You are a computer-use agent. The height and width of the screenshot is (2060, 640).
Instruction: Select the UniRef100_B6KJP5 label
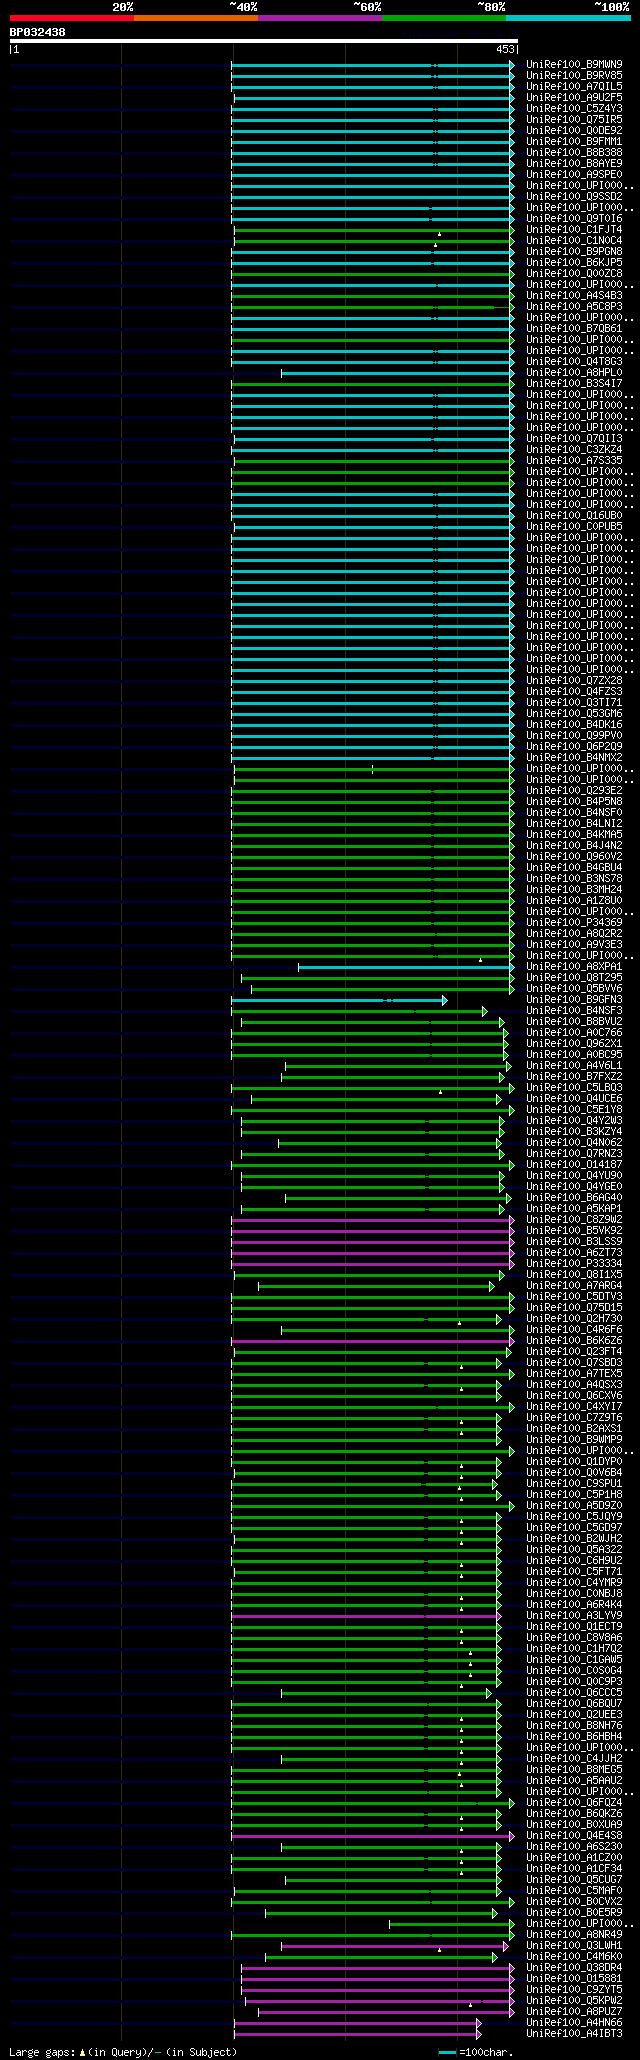coord(574,262)
